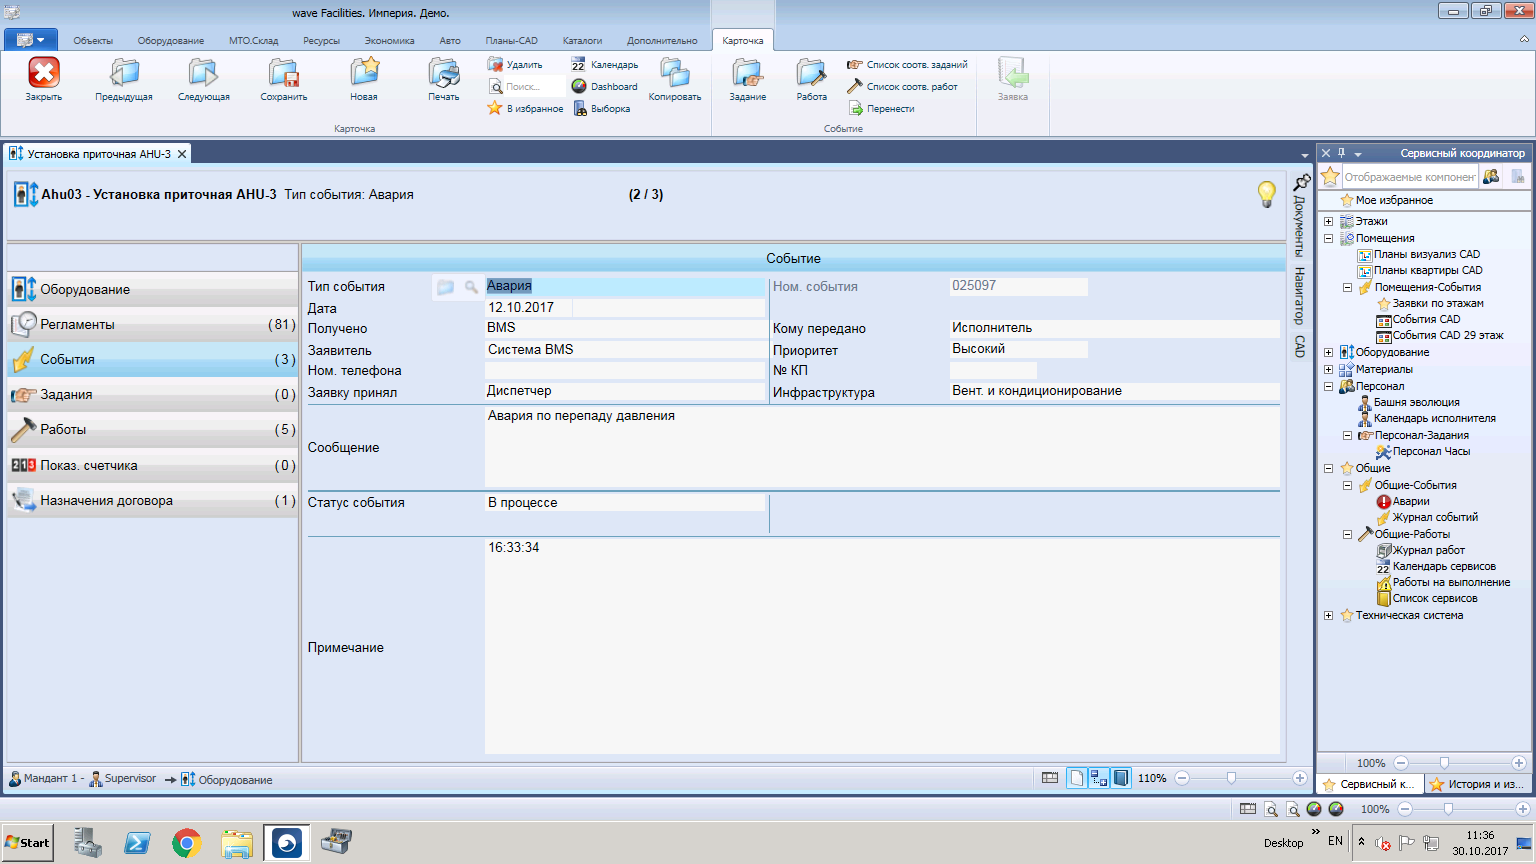Click zoom-in plus button beside 110%
The width and height of the screenshot is (1536, 864).
(1300, 778)
